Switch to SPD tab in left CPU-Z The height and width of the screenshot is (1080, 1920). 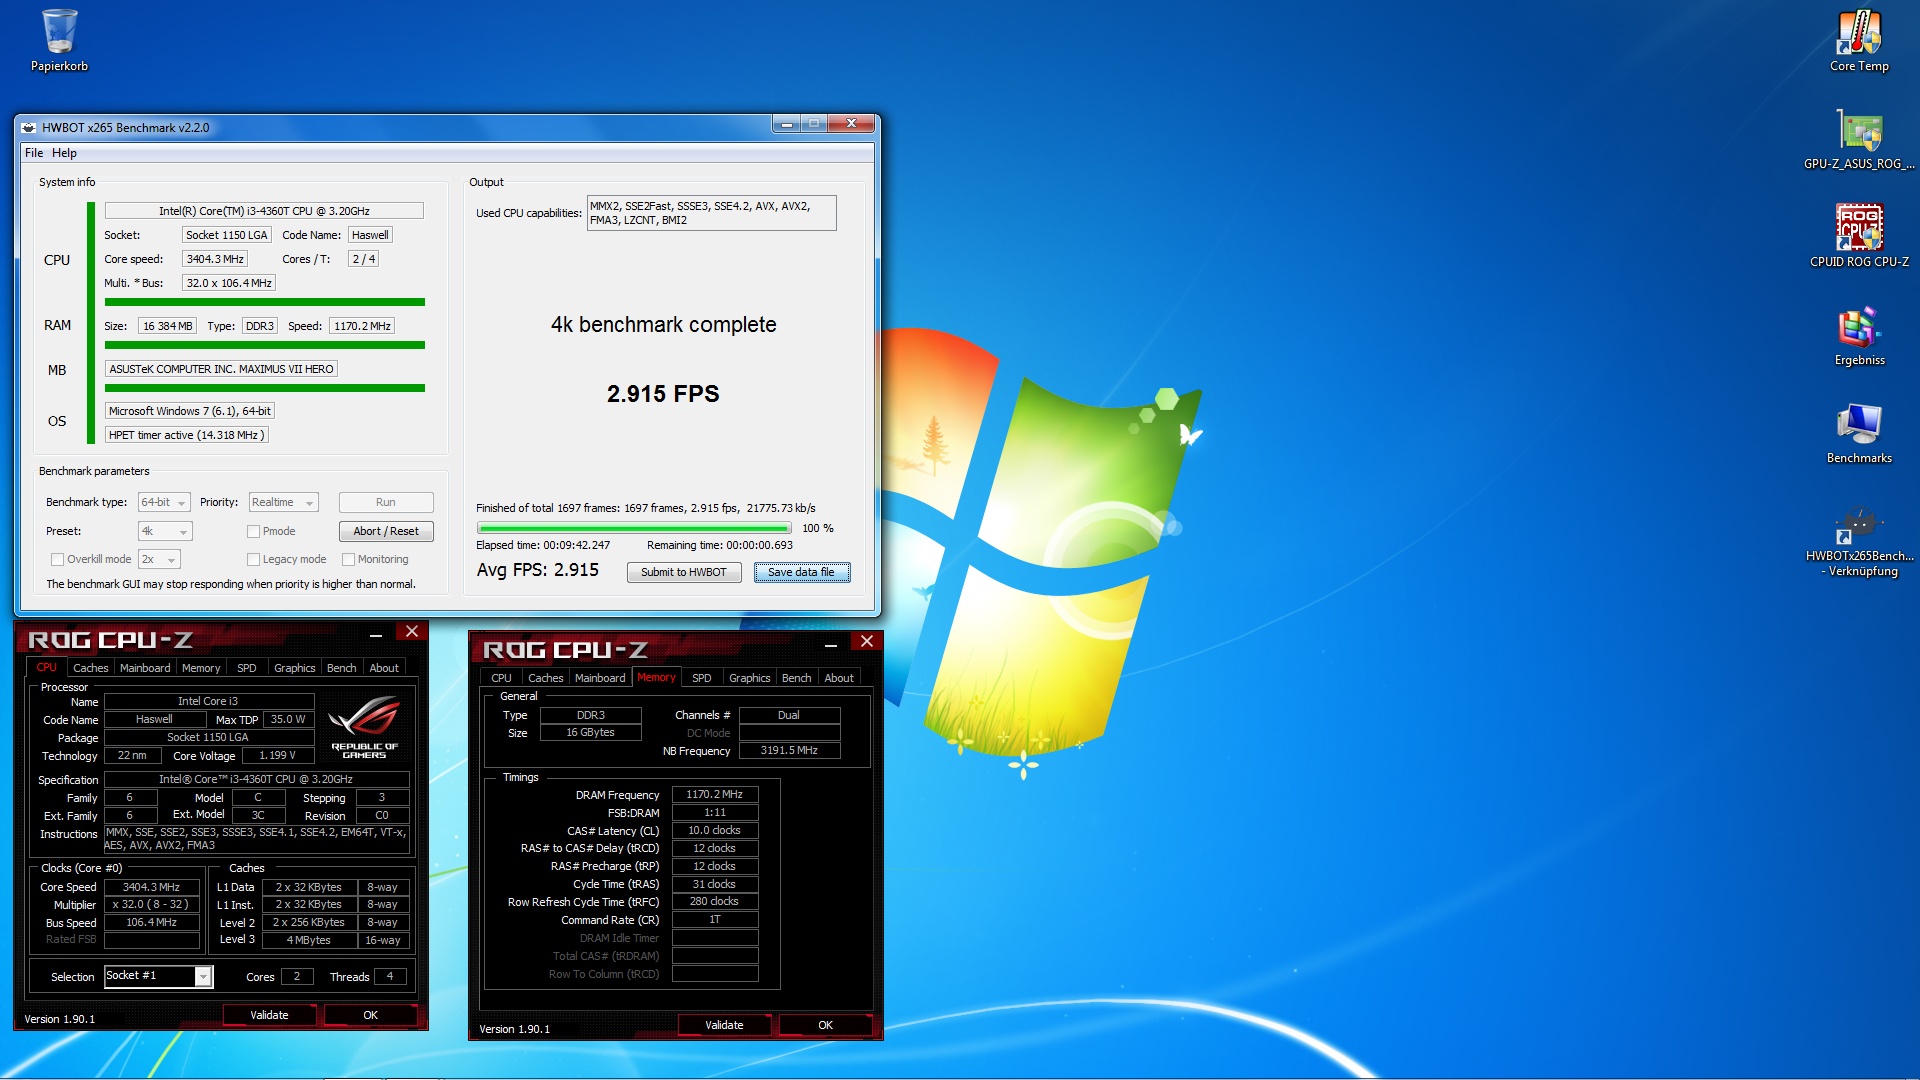247,668
